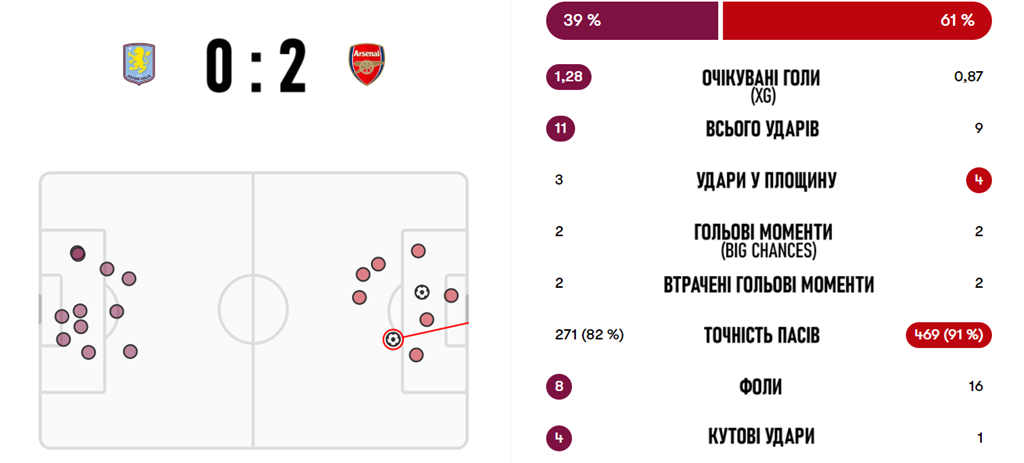Click the ОЧІКУВАНІ ГОЛИ stat label

(761, 80)
